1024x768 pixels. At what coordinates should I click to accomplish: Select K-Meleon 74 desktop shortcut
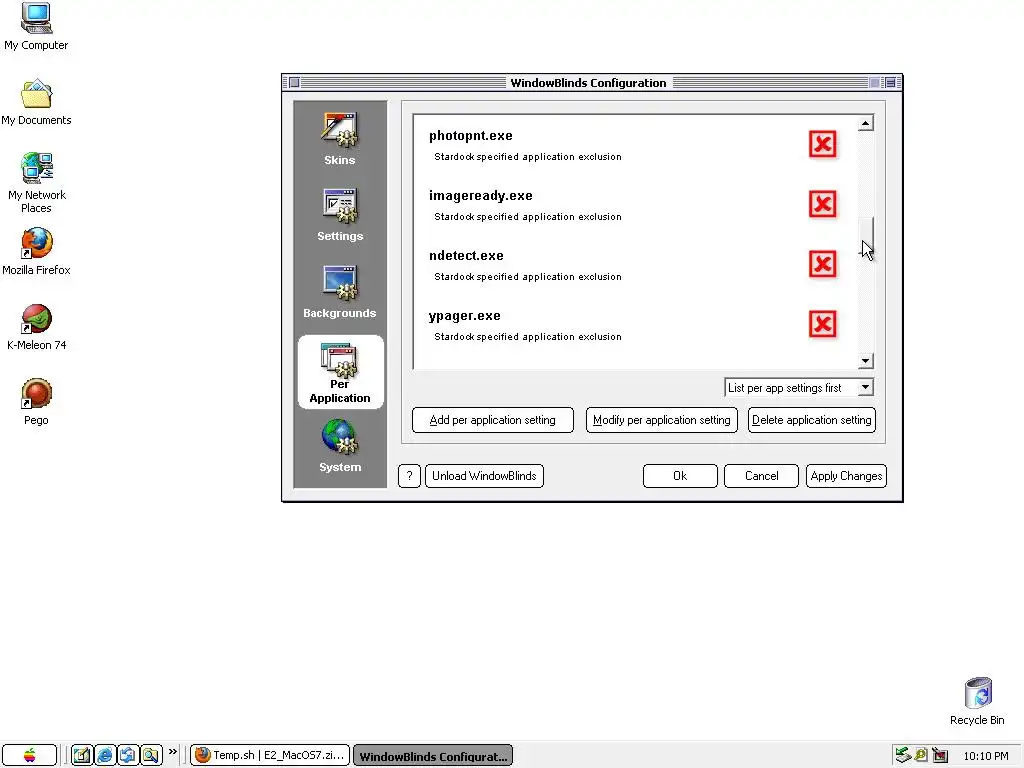point(36,327)
